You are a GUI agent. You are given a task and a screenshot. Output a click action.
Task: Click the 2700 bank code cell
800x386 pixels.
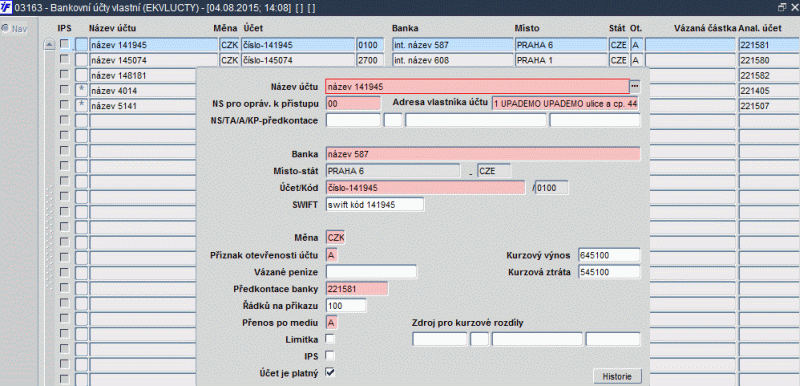370,60
